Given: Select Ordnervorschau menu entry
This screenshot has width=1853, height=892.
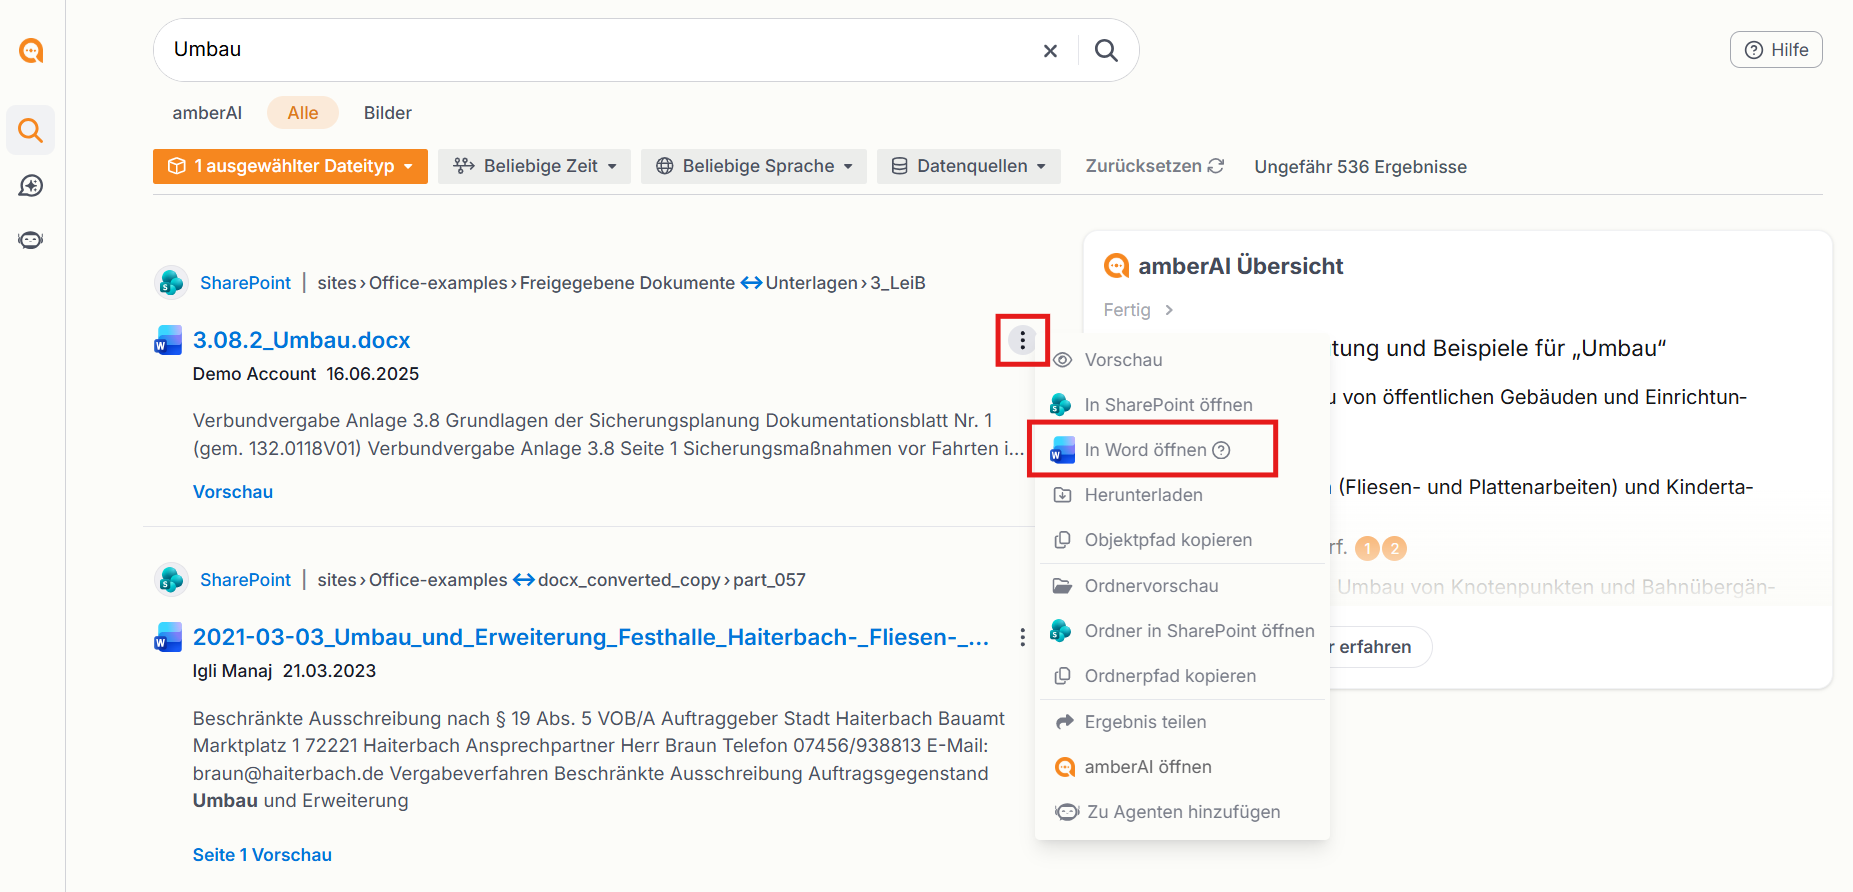Looking at the screenshot, I should pos(1182,586).
